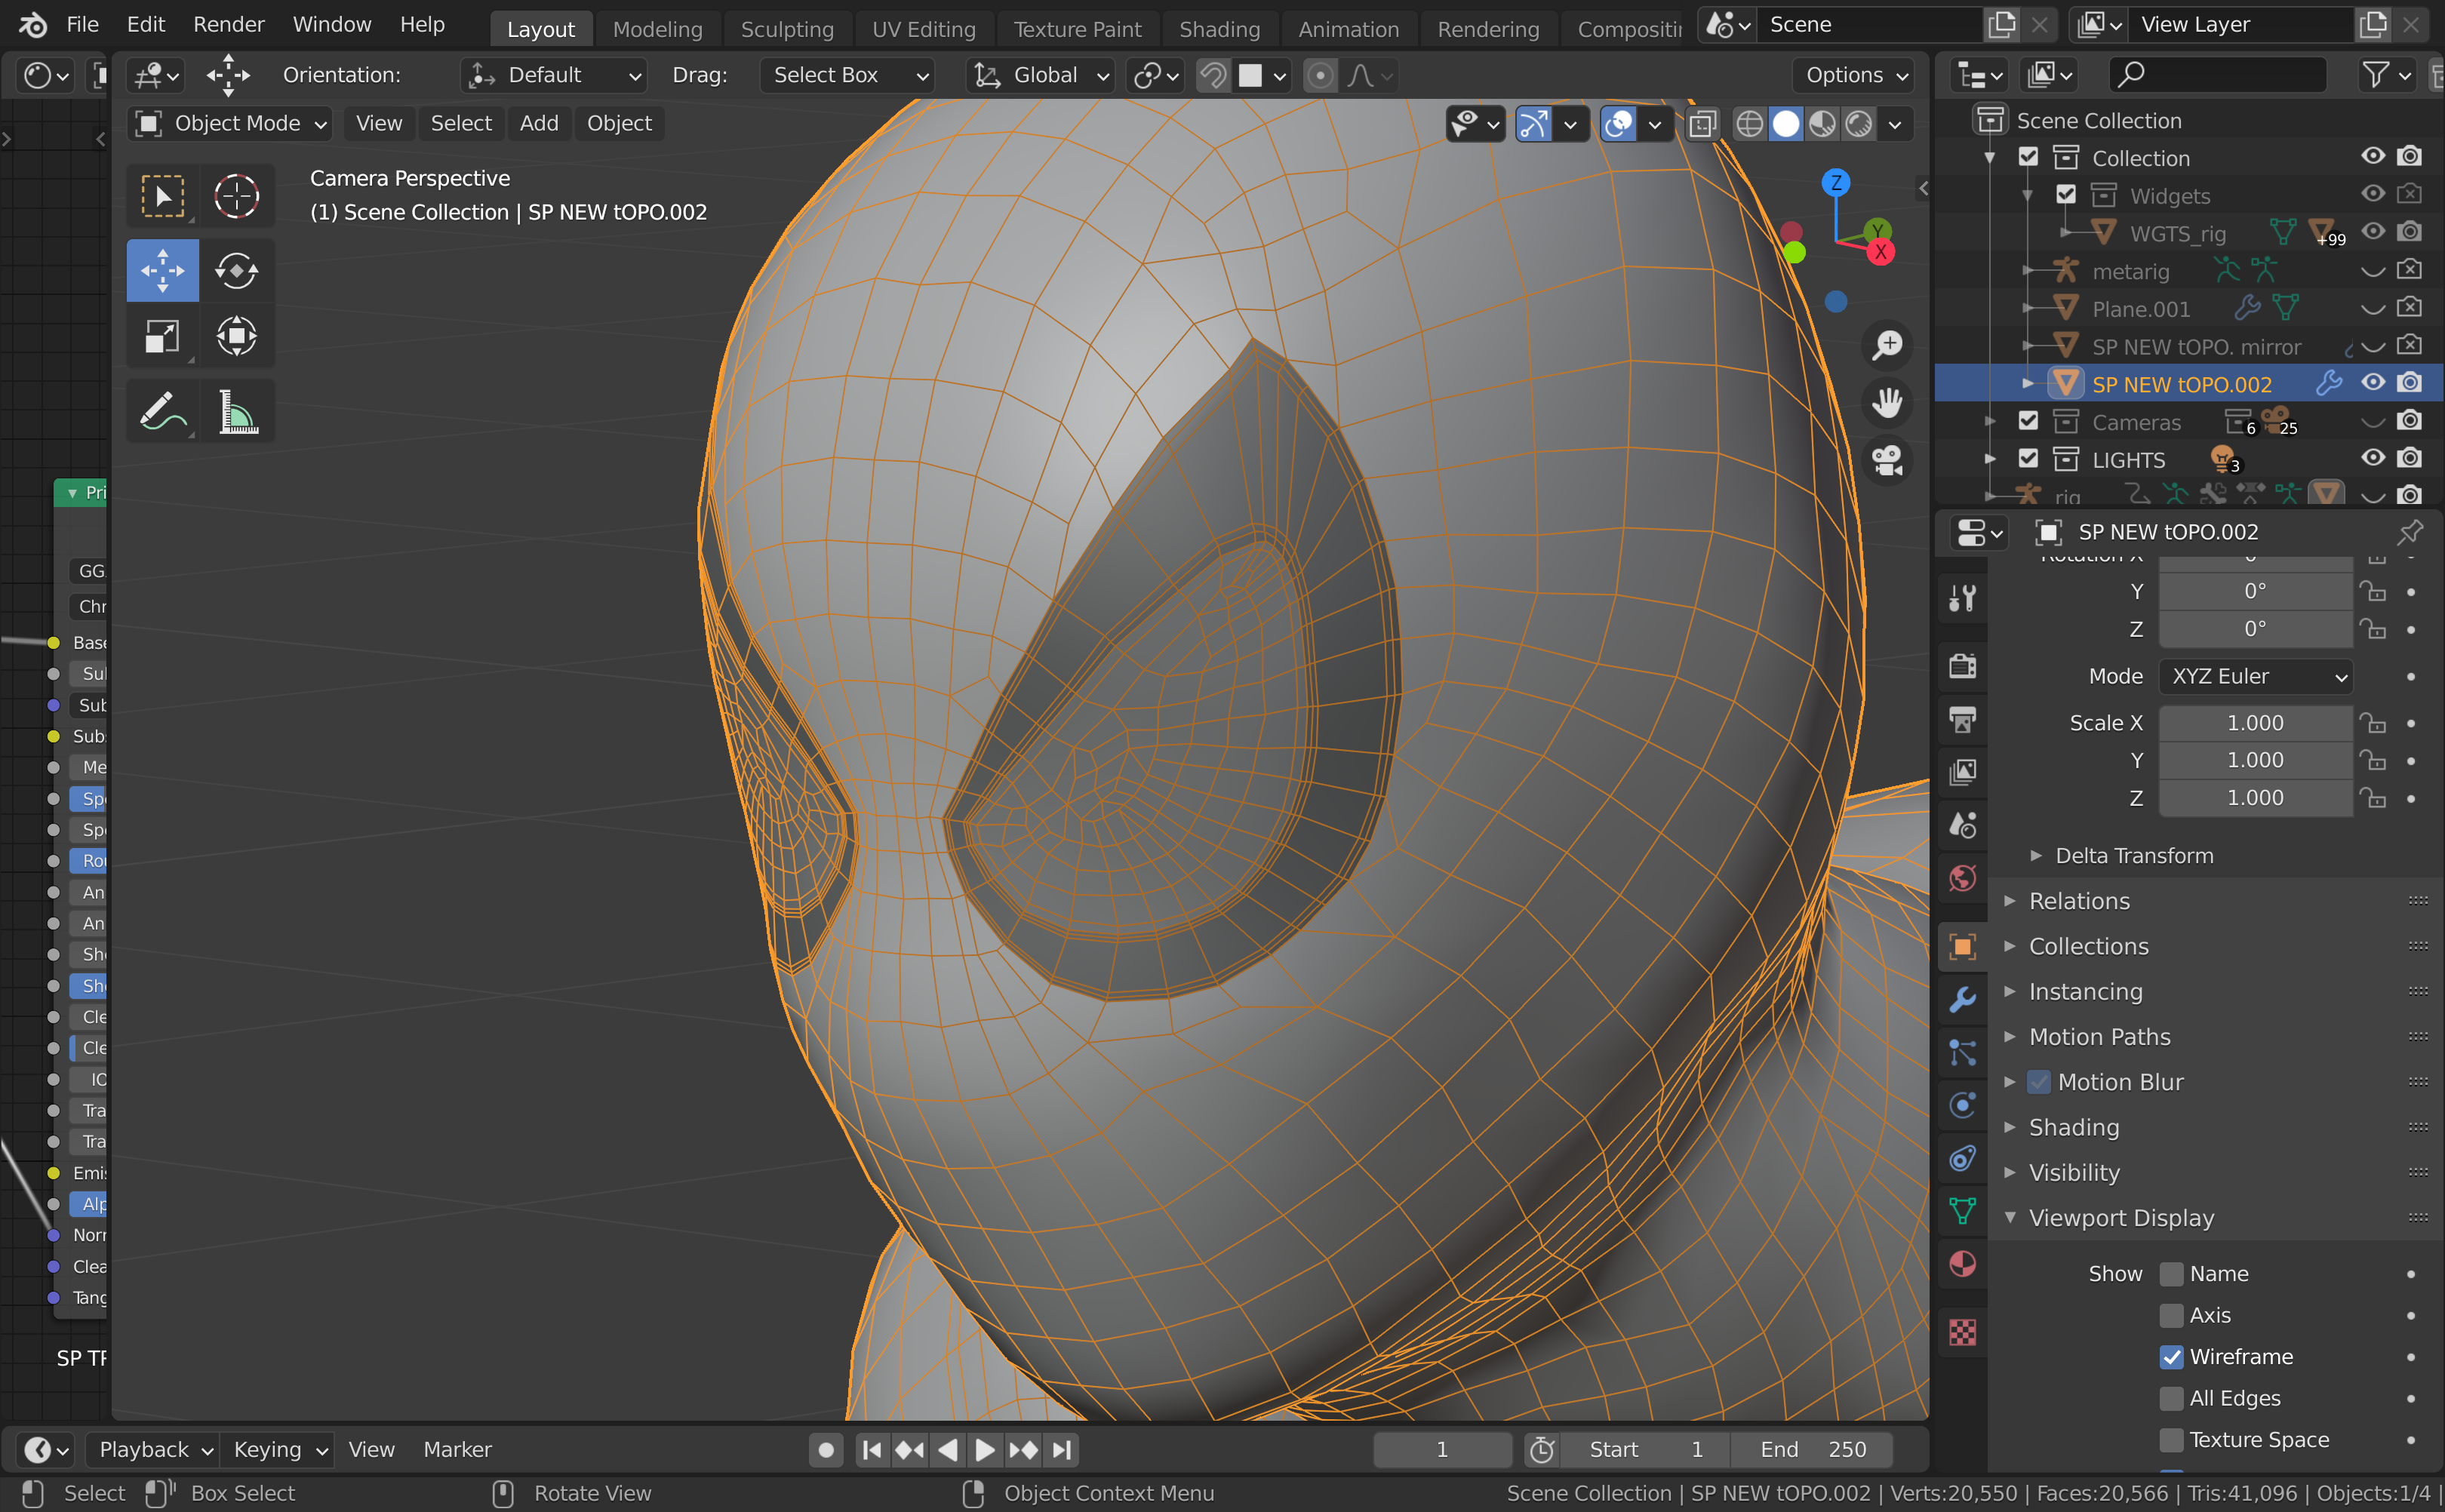
Task: Open the XYZ Euler rotation mode dropdown
Action: 2256,677
